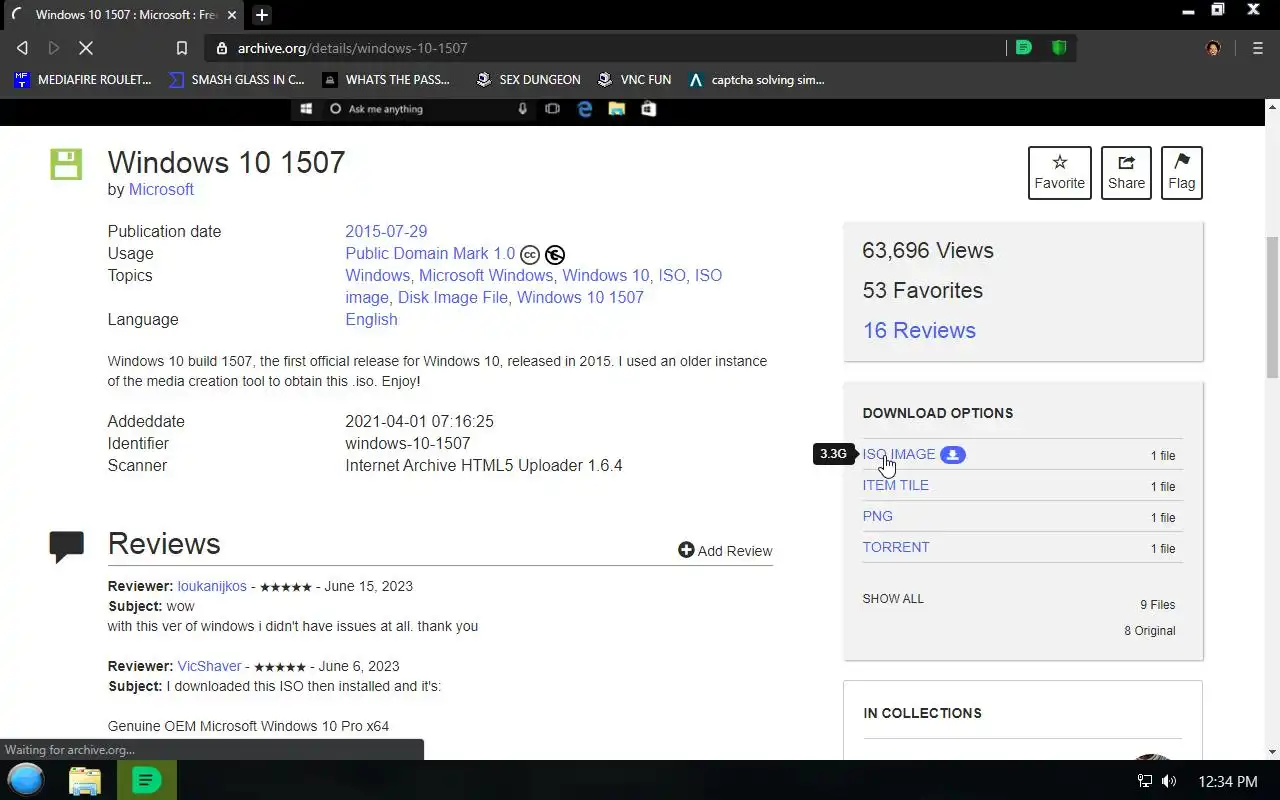
Task: Click SHOW ALL download options
Action: (x=893, y=599)
